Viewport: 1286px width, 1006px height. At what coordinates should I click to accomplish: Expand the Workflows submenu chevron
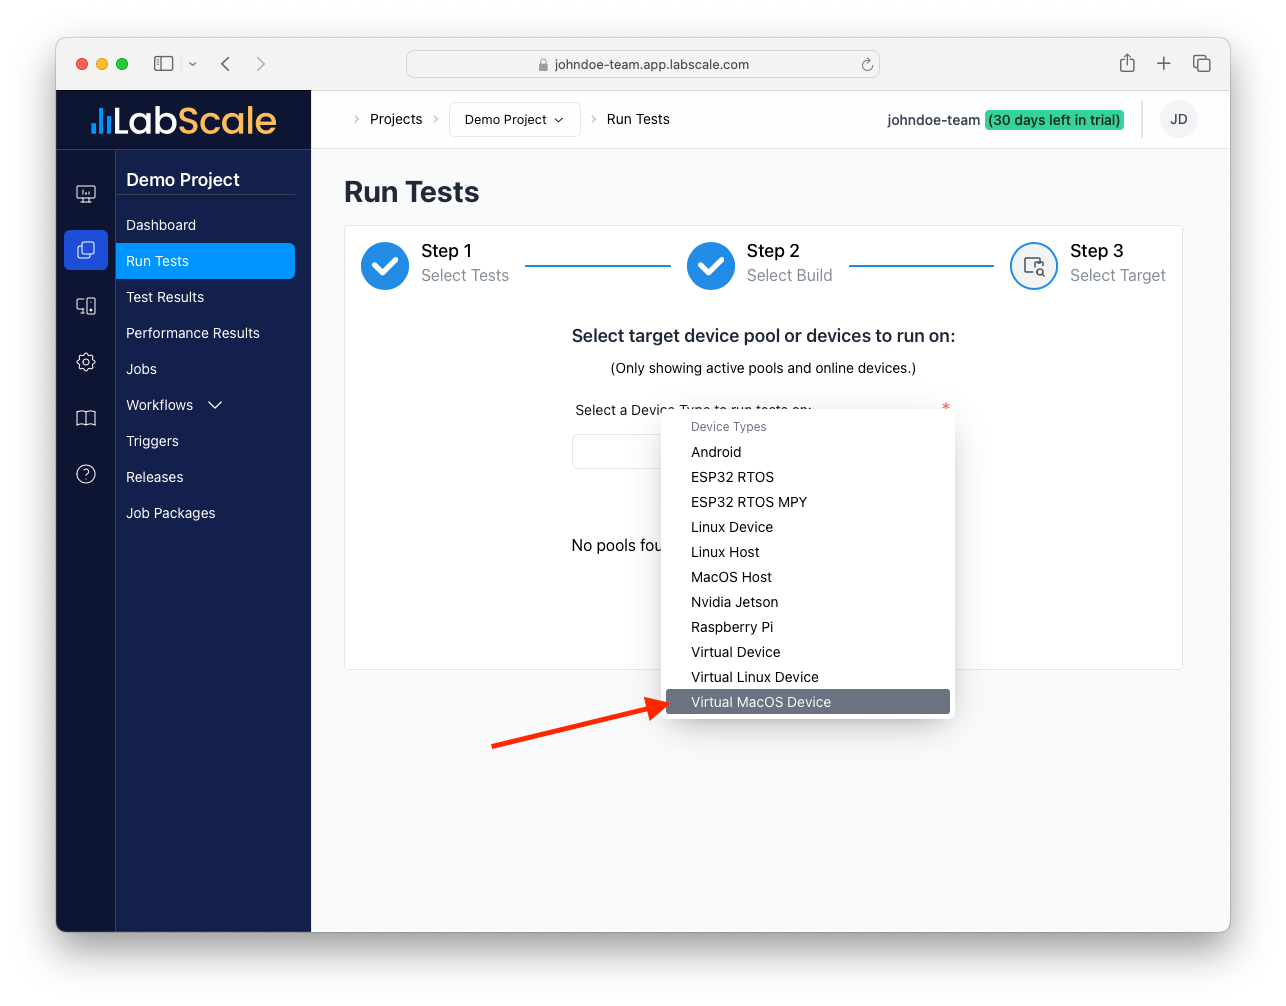click(215, 405)
